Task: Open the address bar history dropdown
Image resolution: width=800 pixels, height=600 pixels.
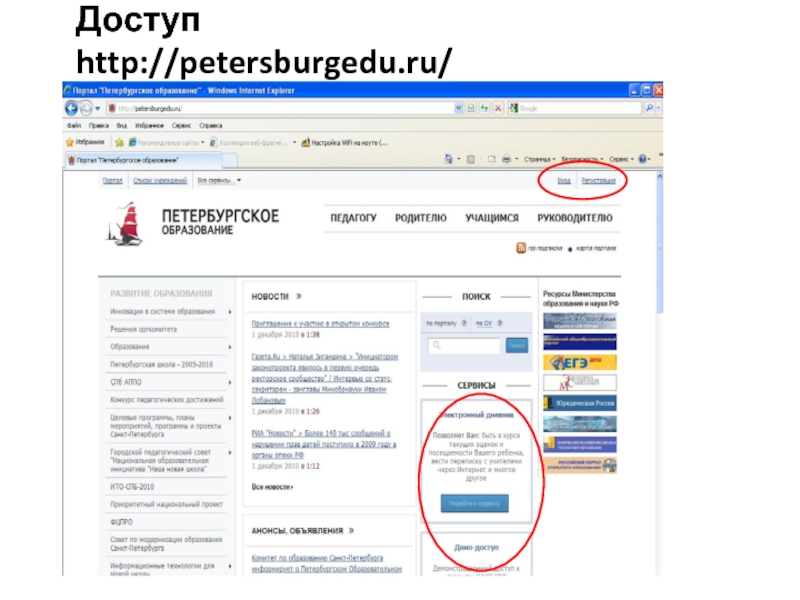Action: (x=458, y=108)
